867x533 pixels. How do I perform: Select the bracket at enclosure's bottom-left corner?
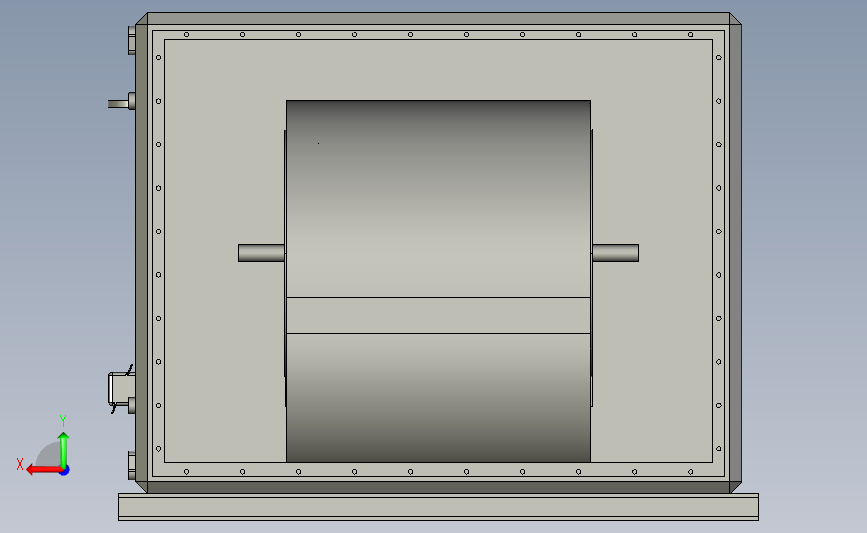point(132,466)
